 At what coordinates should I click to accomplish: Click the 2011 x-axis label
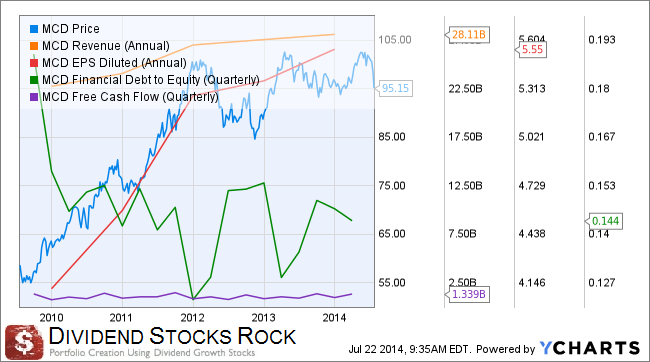point(121,318)
